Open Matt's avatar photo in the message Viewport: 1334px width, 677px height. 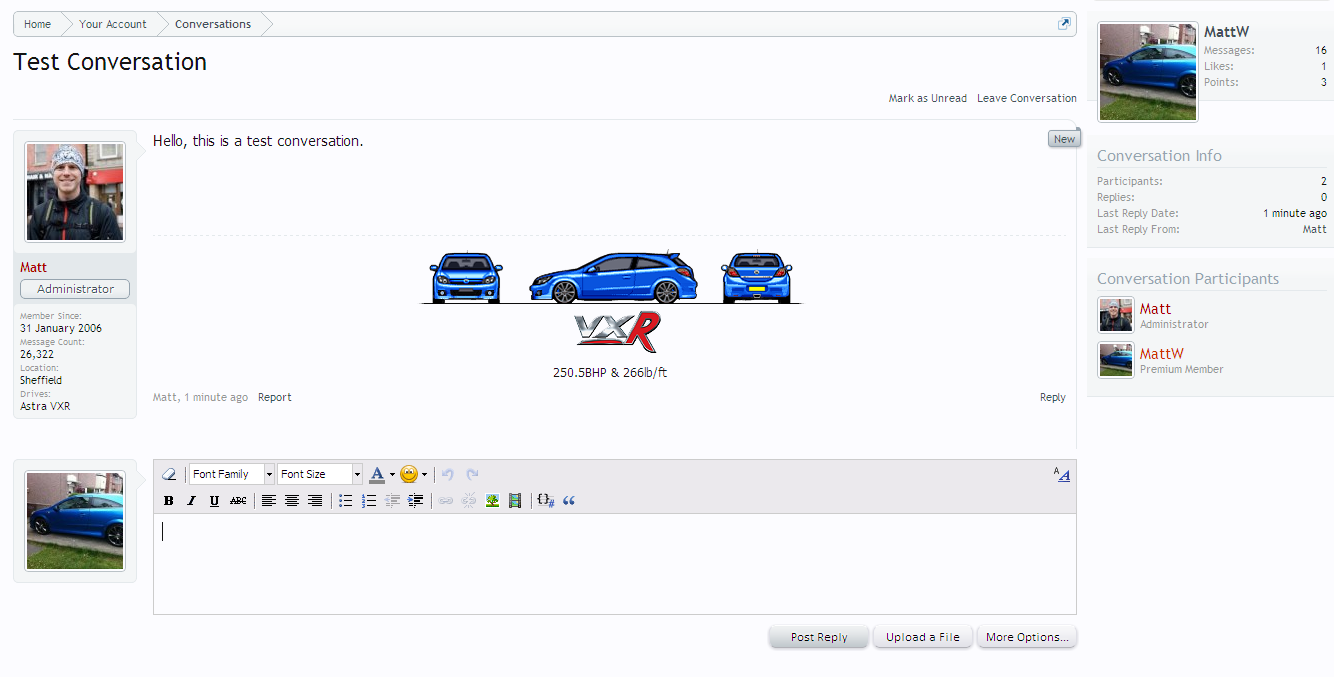75,191
